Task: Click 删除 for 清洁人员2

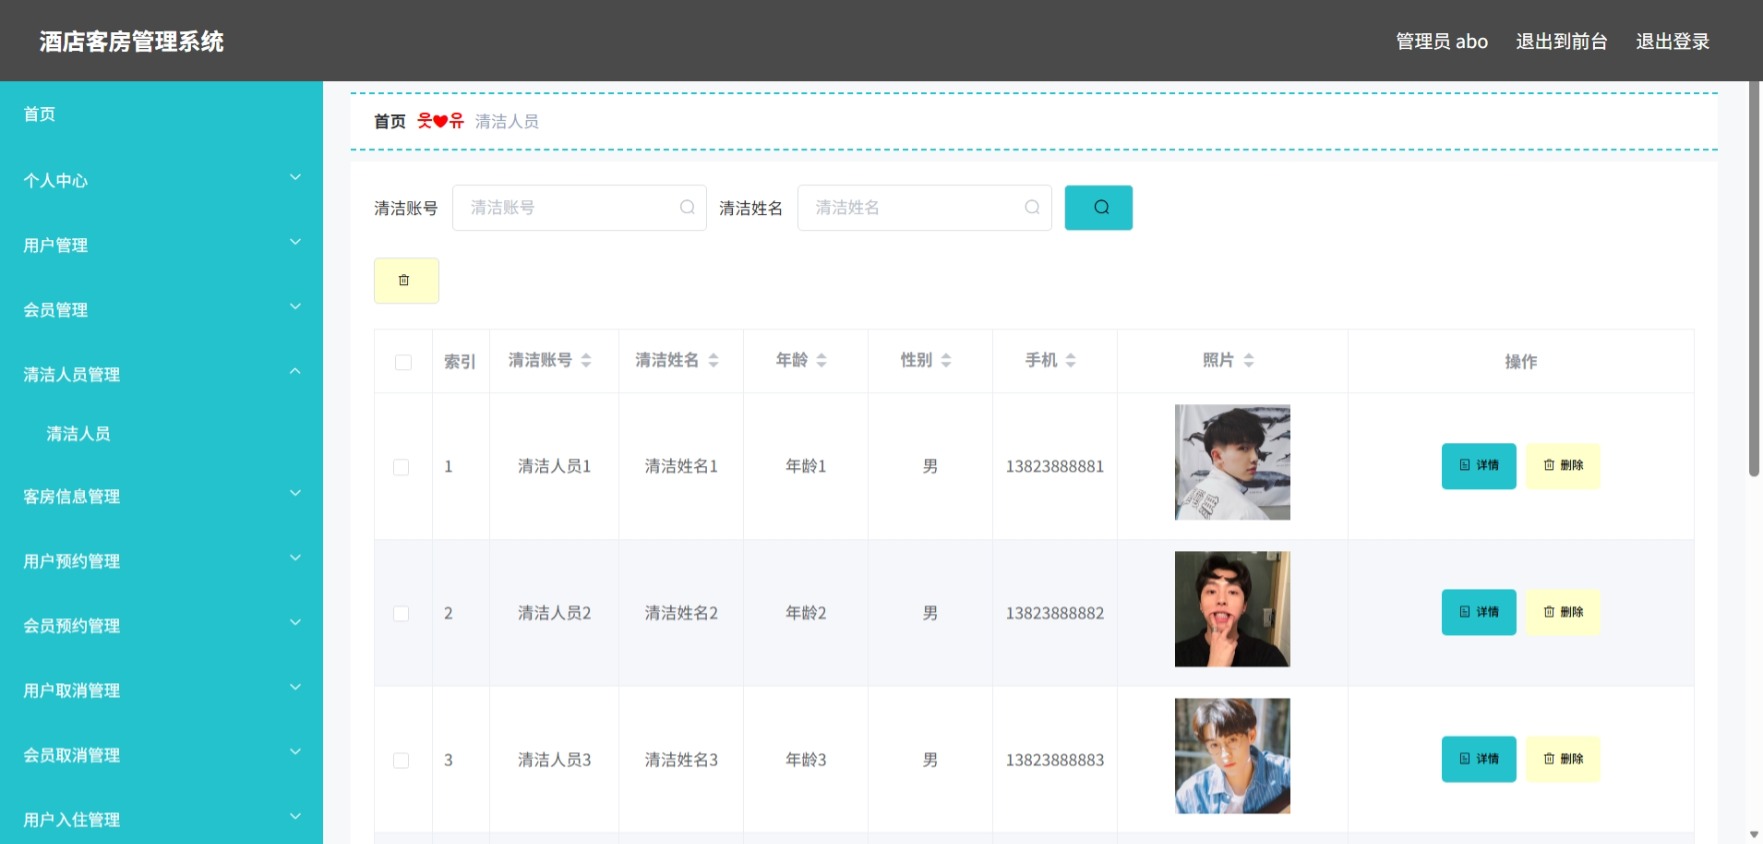Action: pos(1563,612)
